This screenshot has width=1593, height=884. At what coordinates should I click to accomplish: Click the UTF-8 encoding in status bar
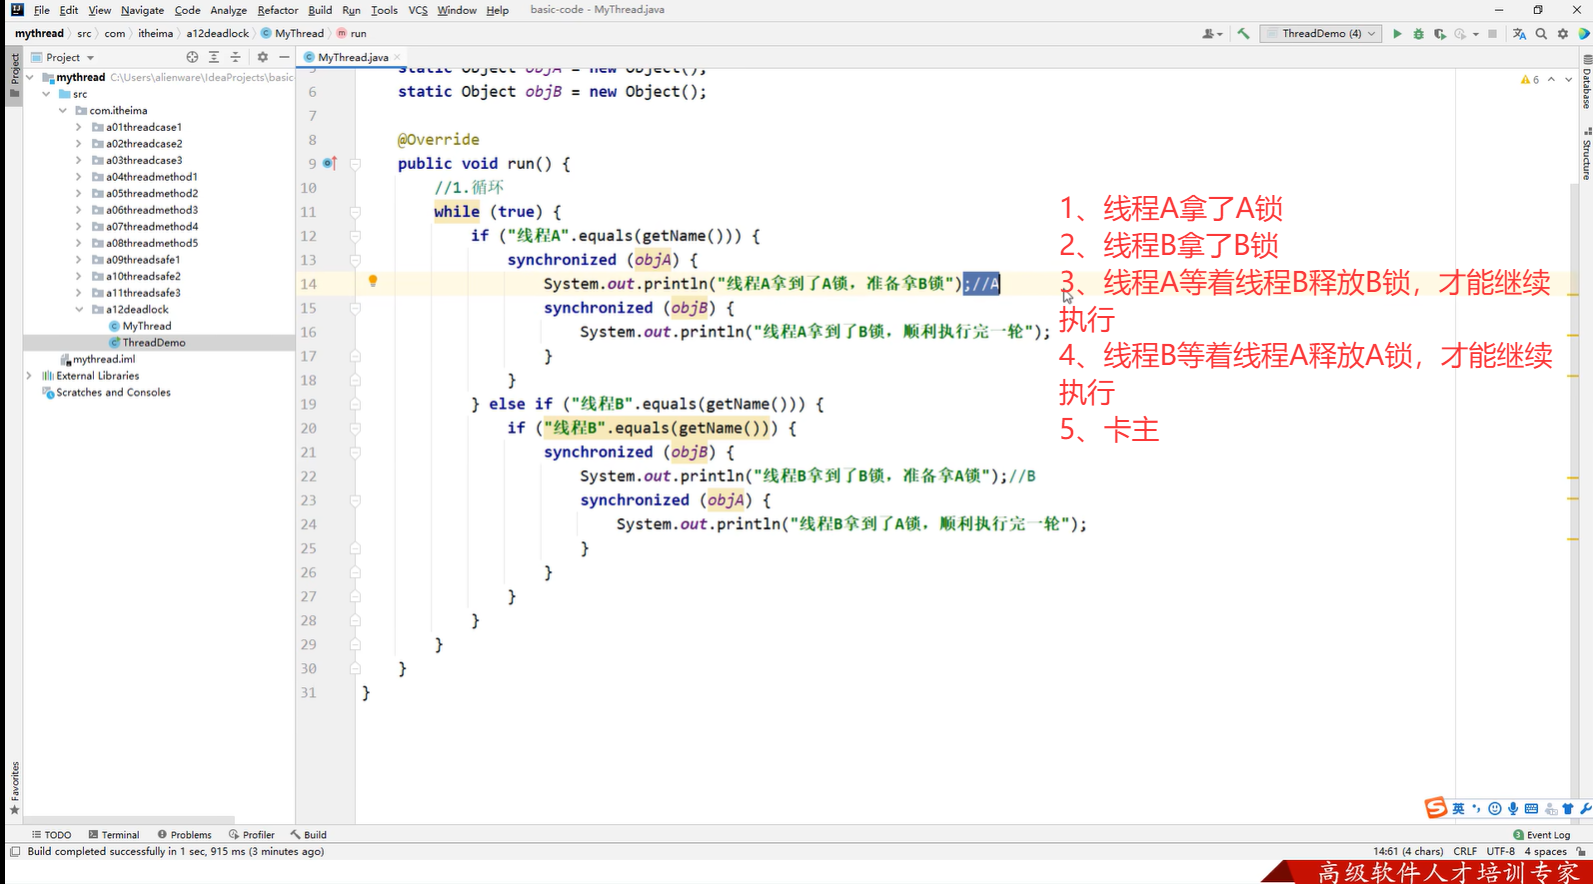coord(1501,852)
